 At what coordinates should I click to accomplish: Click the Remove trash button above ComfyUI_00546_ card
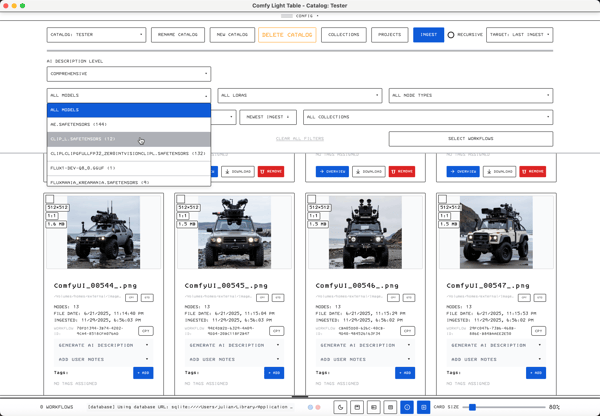[402, 171]
